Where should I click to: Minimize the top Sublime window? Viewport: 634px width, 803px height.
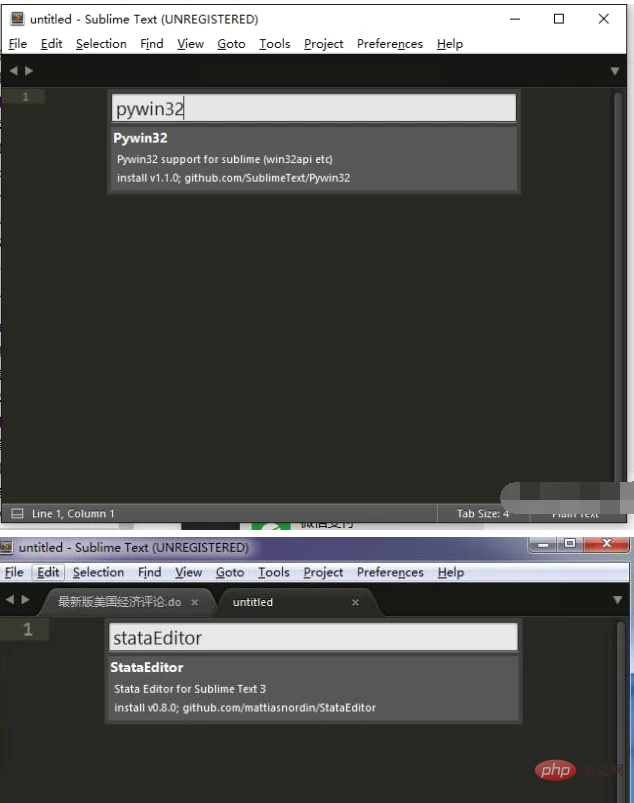click(515, 19)
